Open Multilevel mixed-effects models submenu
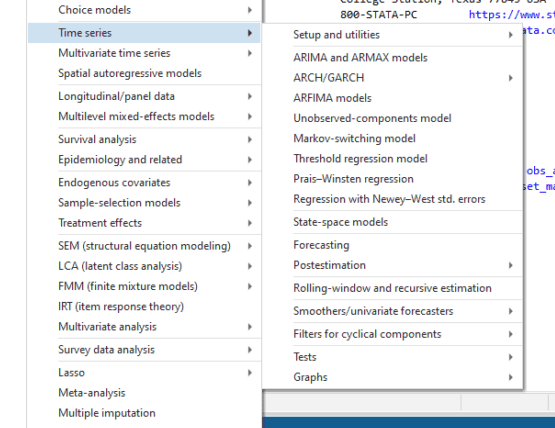The image size is (555, 428). [x=144, y=116]
